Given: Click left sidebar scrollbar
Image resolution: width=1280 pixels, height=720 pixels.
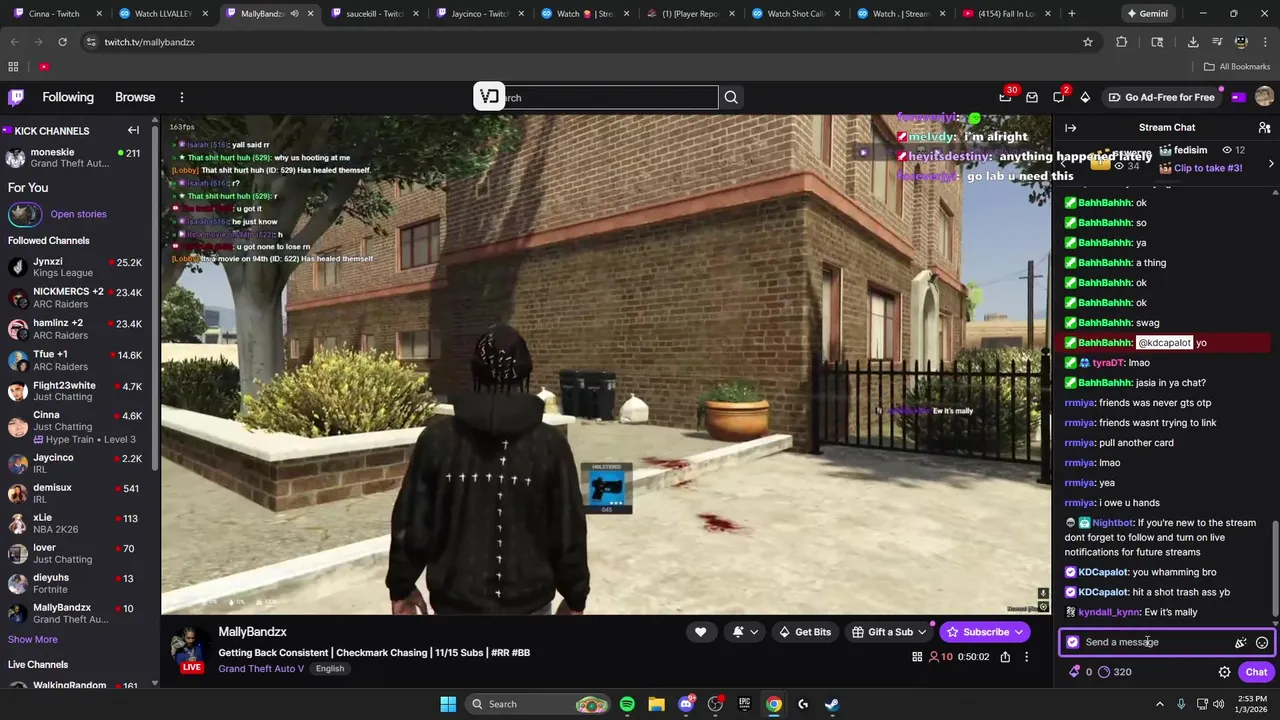Looking at the screenshot, I should click(155, 300).
